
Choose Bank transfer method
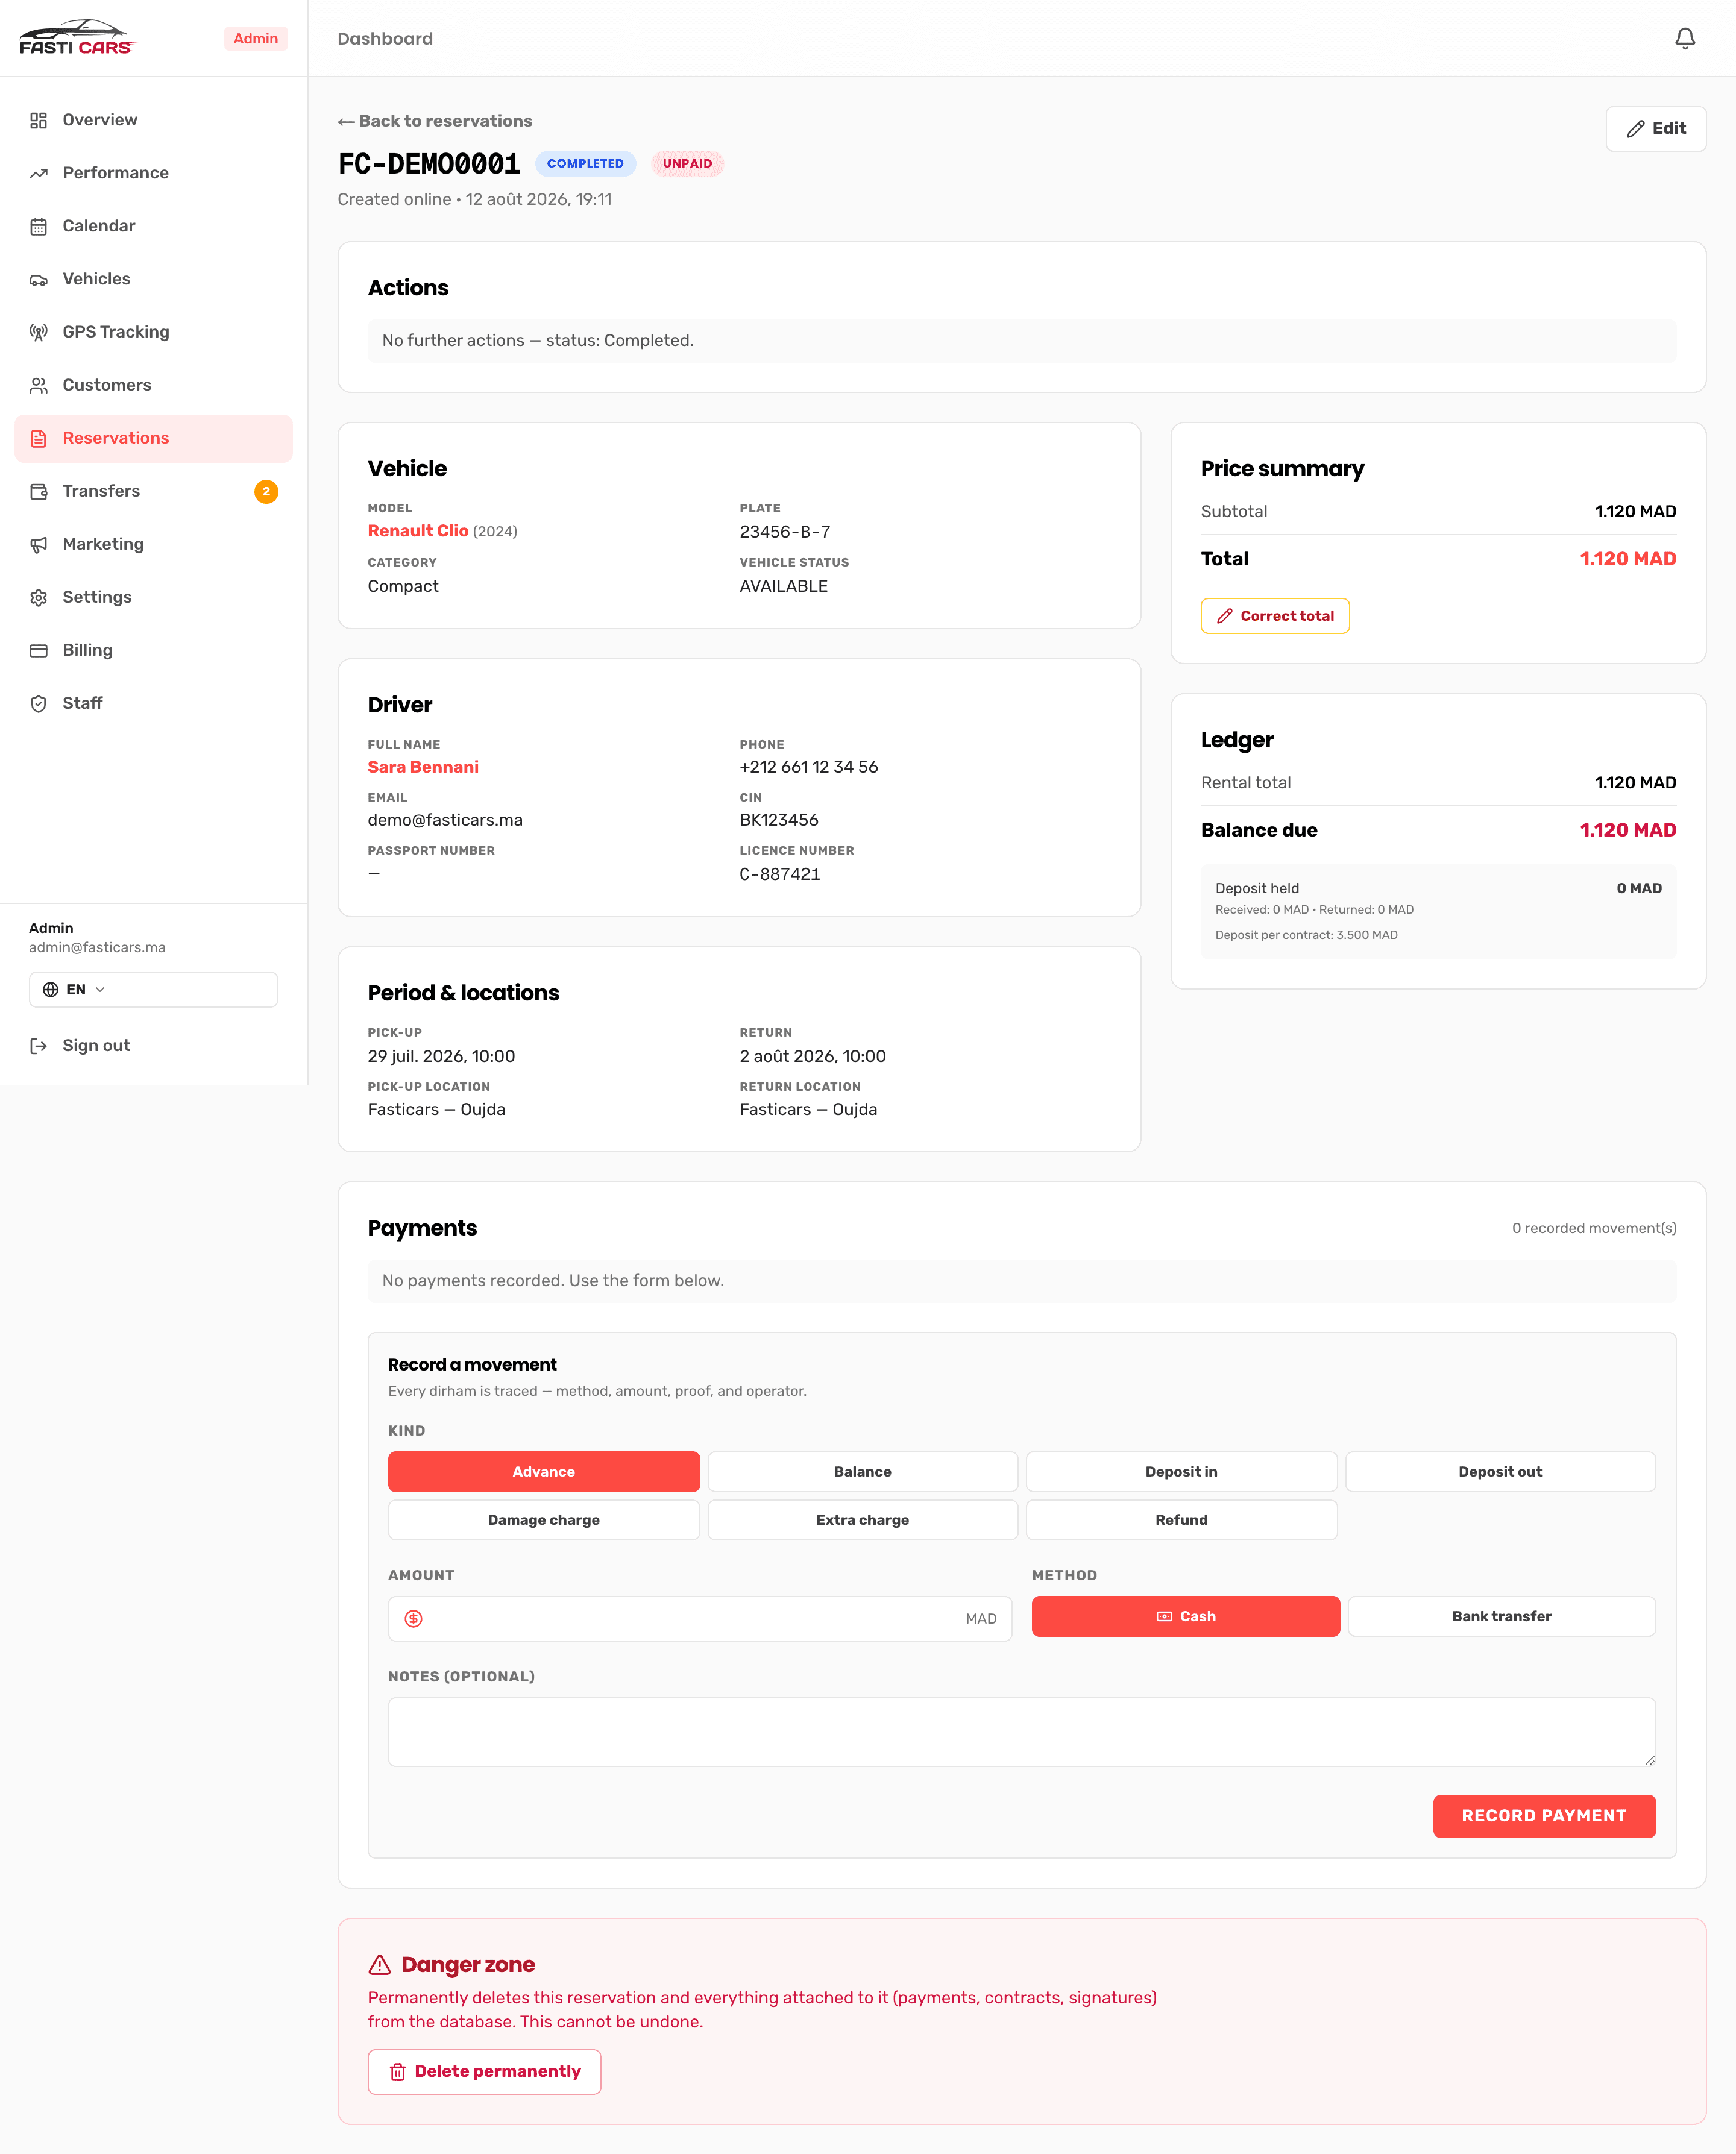tap(1501, 1616)
